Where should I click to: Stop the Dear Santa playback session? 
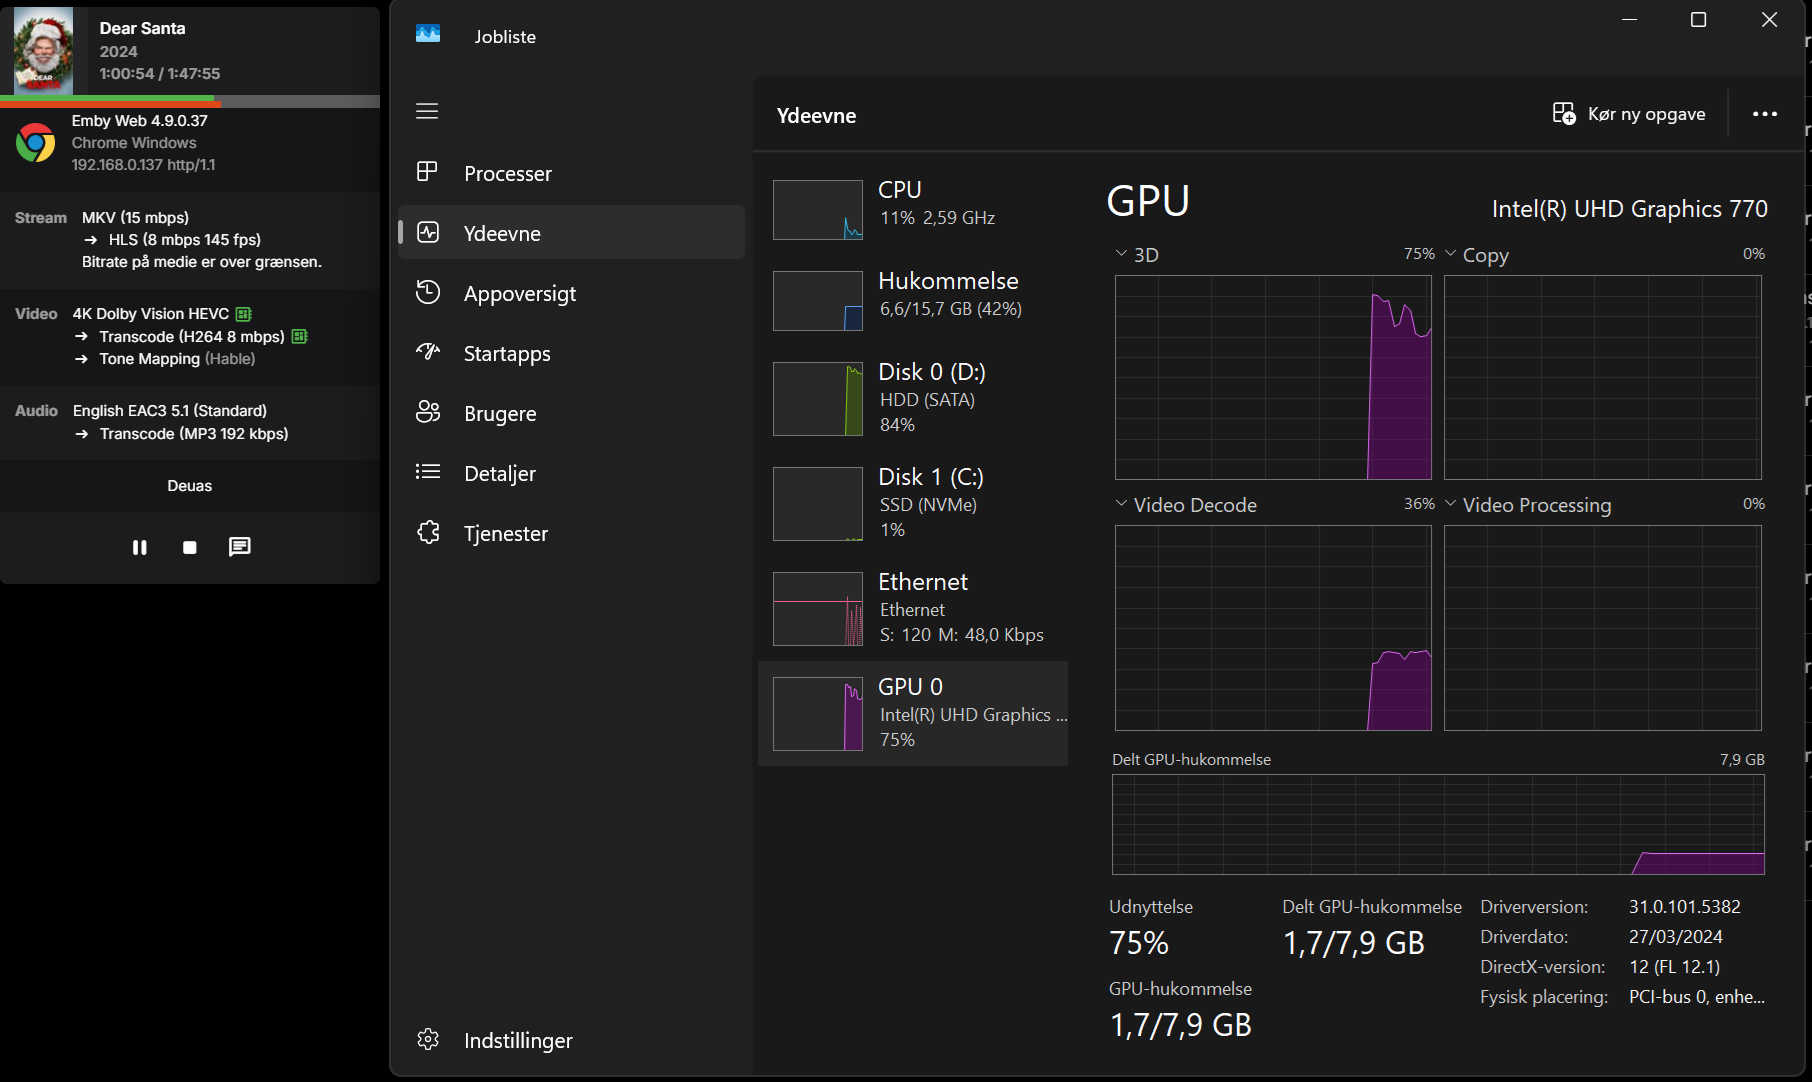pyautogui.click(x=190, y=547)
